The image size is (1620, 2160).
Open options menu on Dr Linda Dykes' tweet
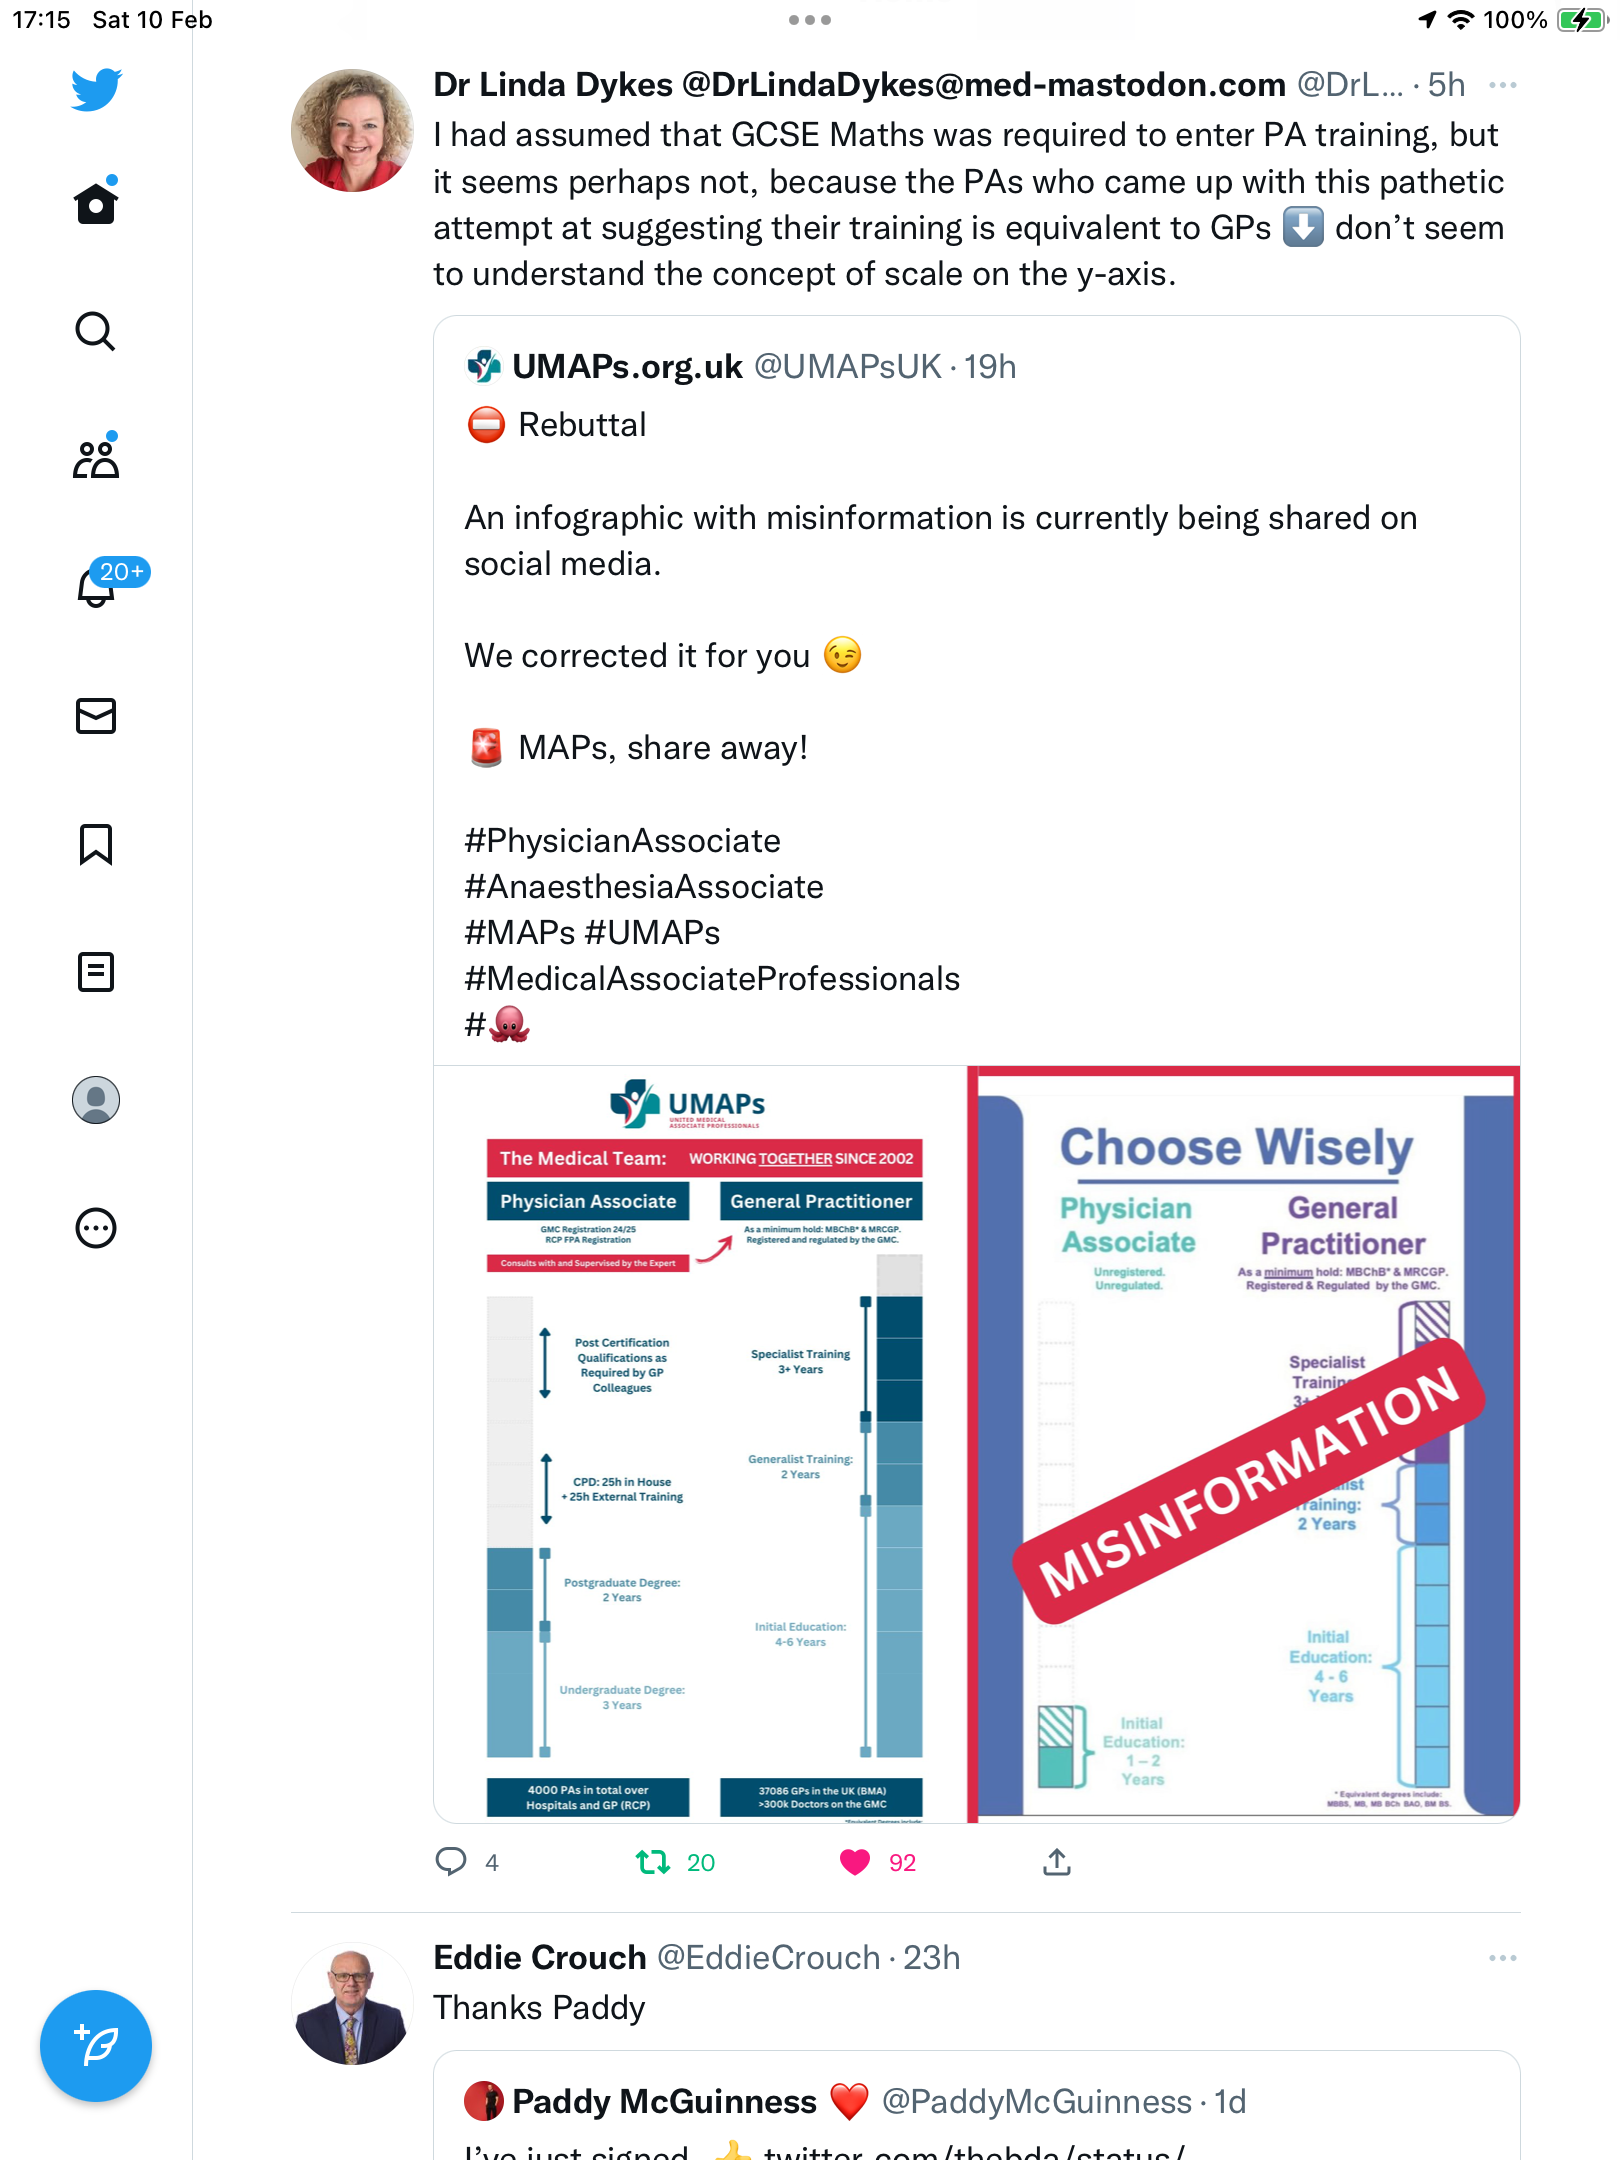click(1503, 85)
